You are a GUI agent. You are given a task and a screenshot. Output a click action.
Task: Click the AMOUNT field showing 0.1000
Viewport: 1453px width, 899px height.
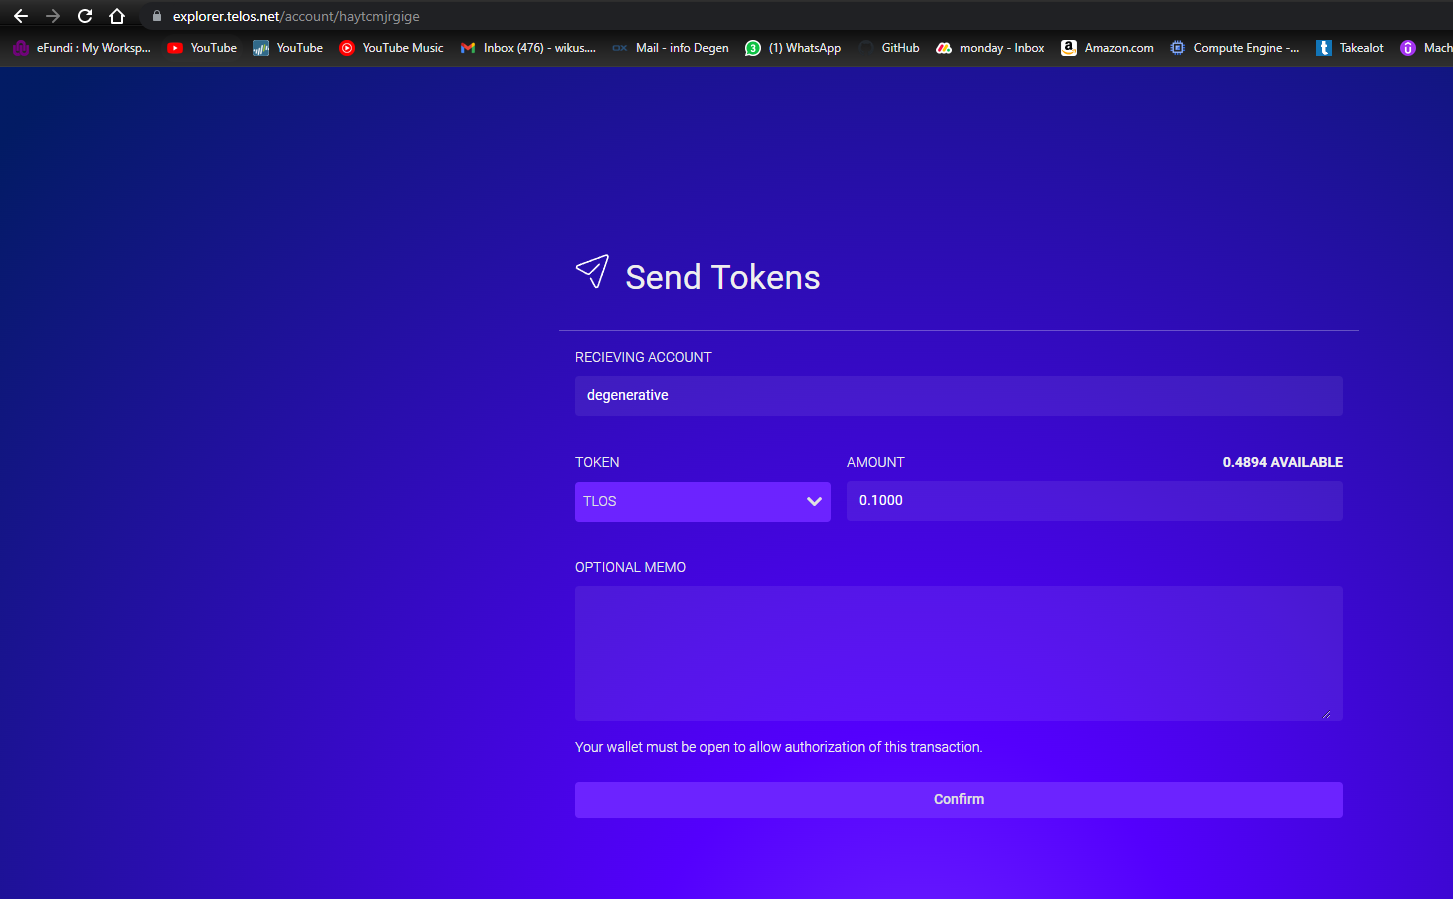tap(1094, 501)
